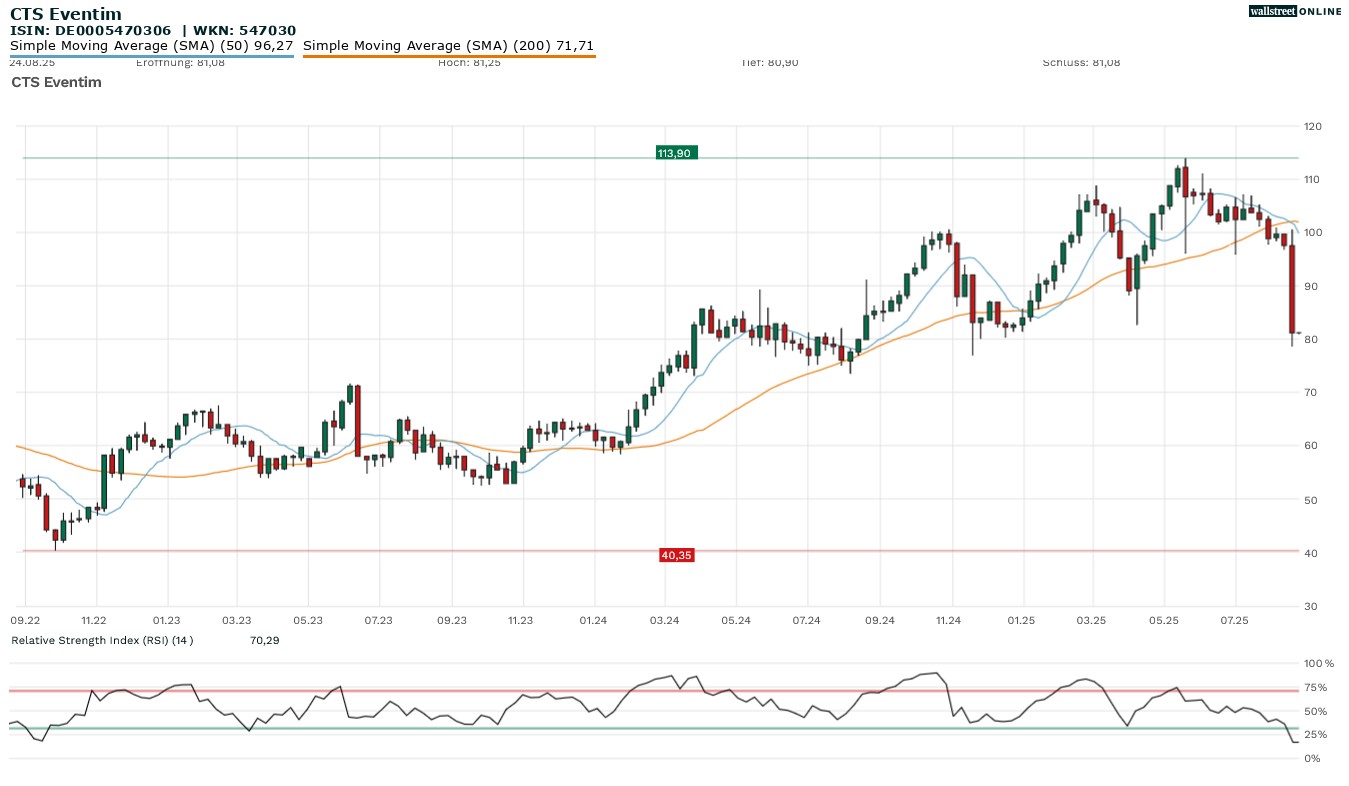Click the 07.25 date axis label
The height and width of the screenshot is (786, 1349).
1234,621
